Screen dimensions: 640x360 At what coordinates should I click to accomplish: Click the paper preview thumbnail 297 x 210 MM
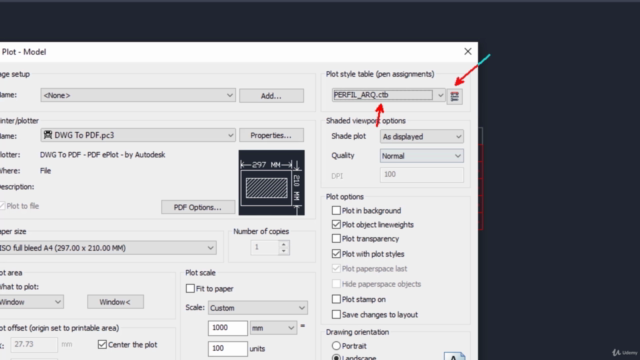271,182
